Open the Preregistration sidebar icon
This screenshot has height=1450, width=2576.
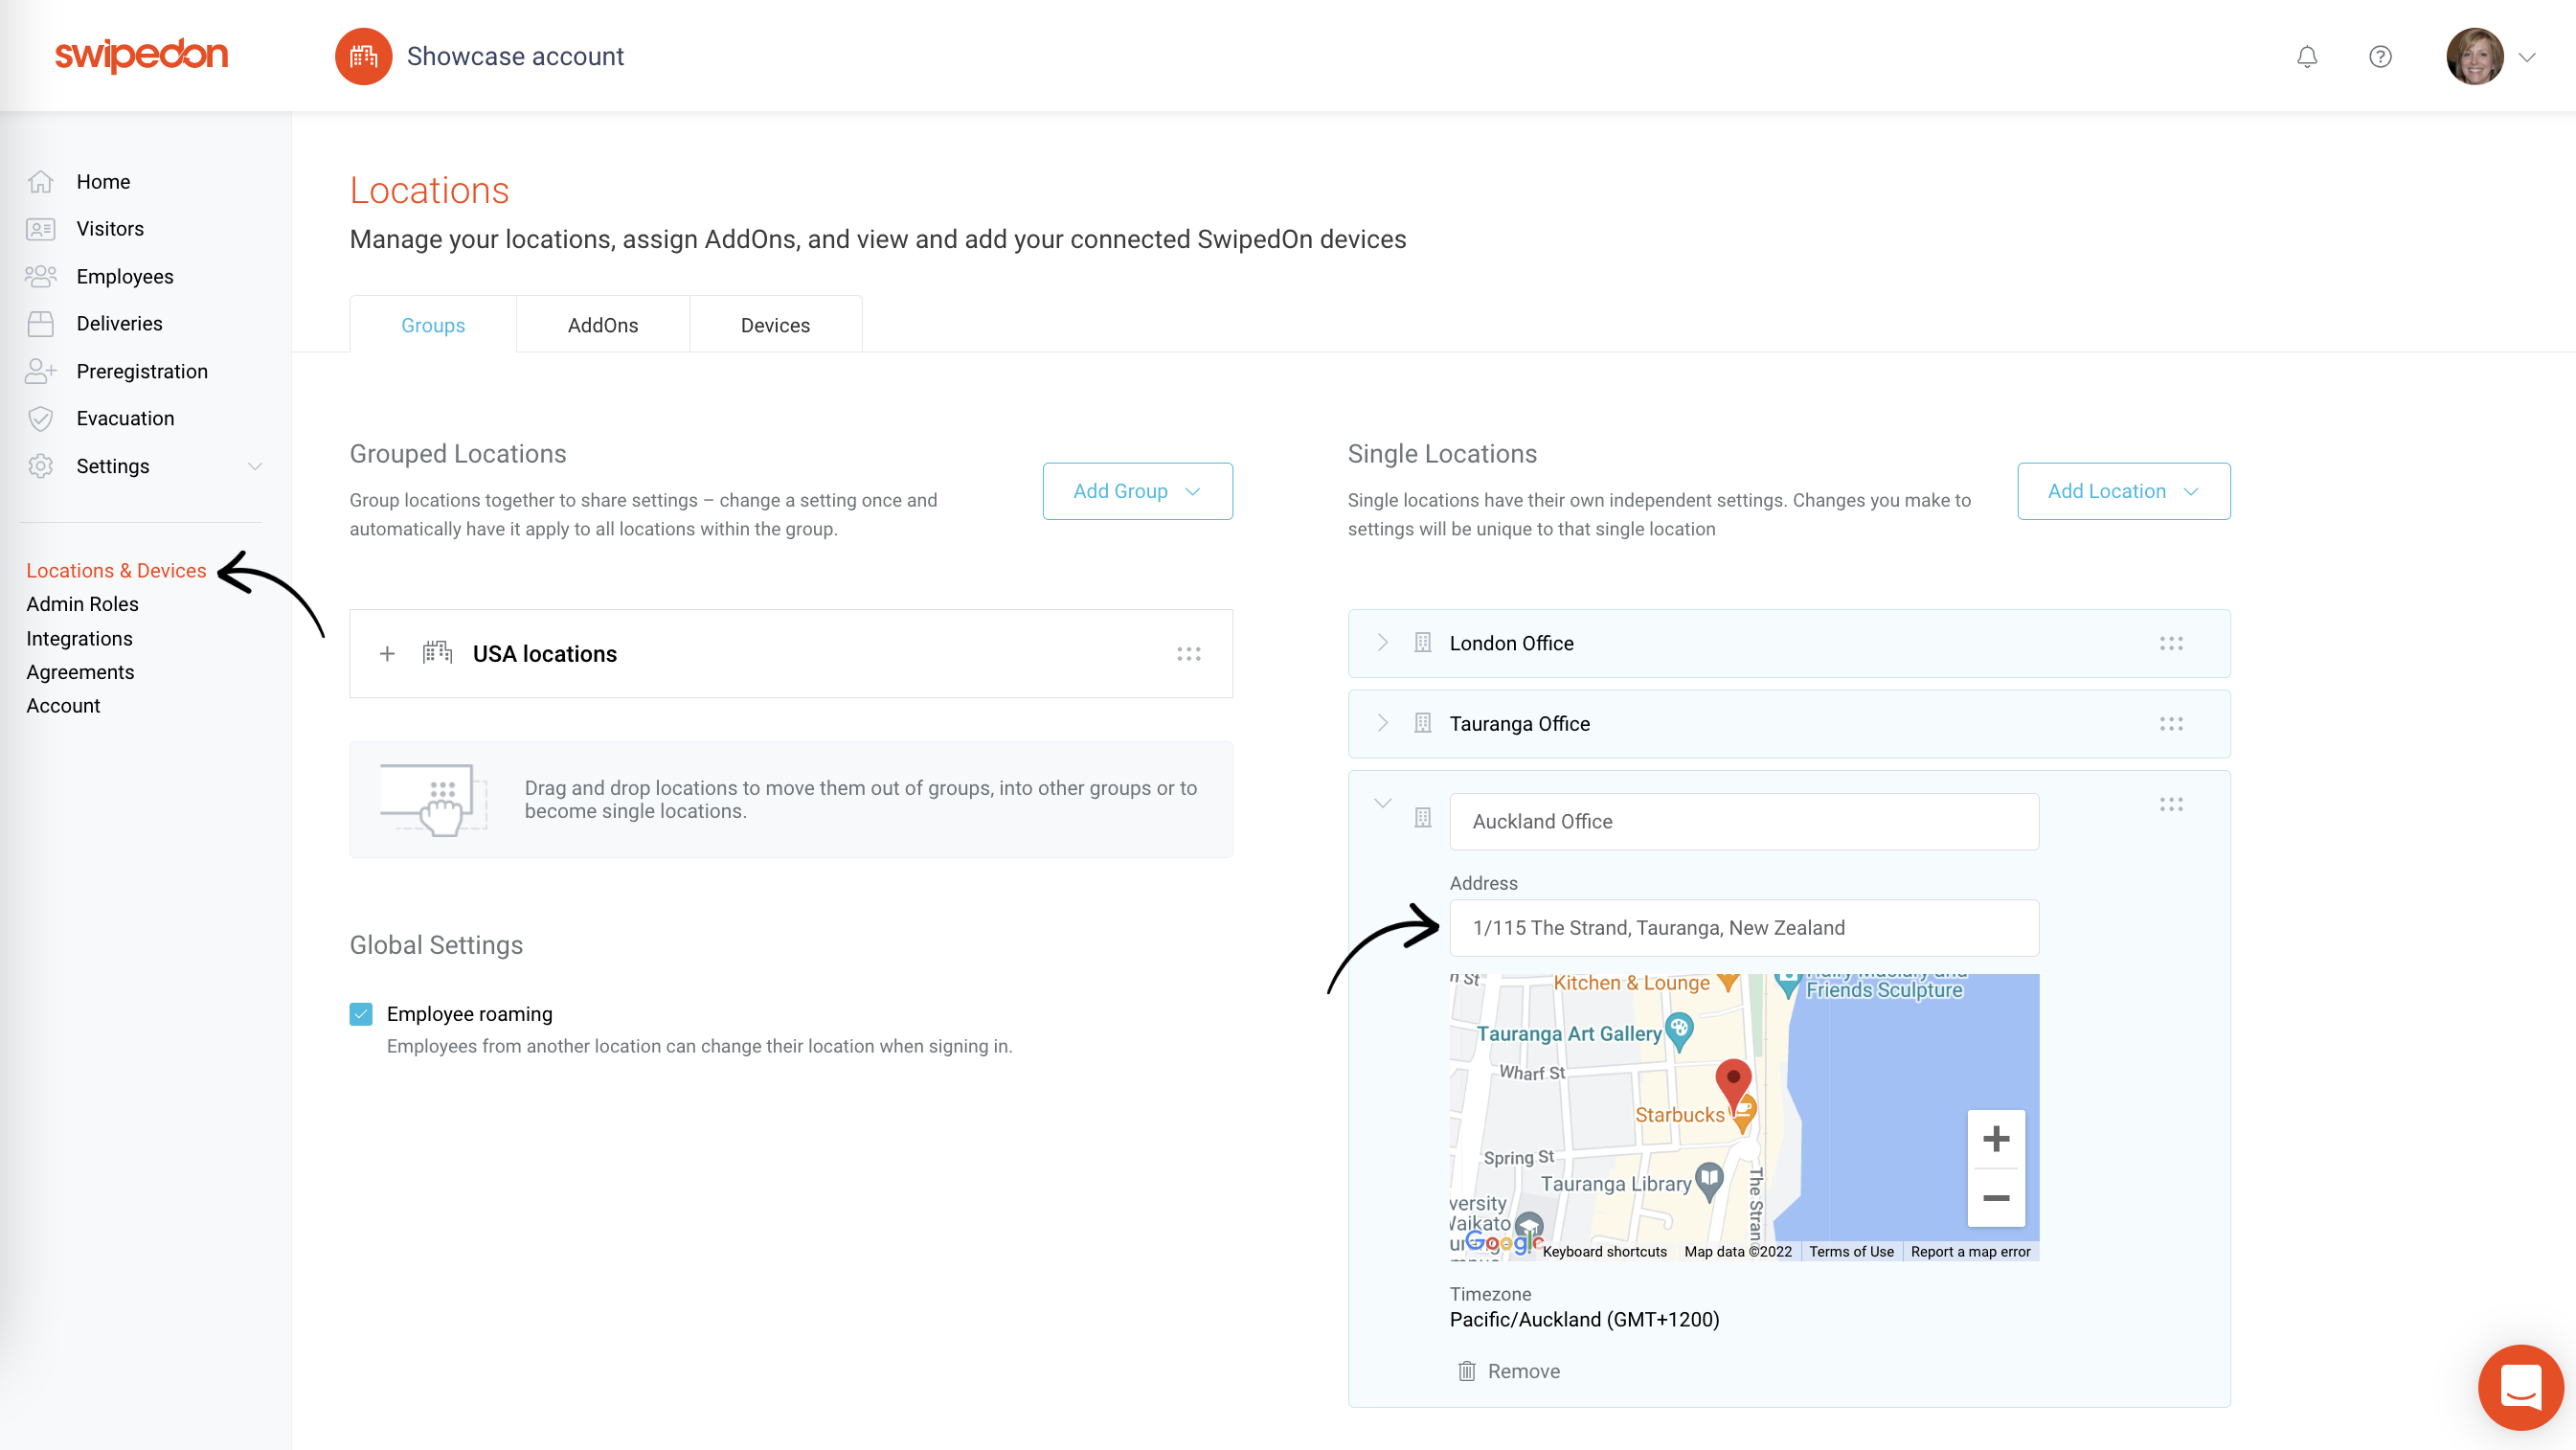41,371
